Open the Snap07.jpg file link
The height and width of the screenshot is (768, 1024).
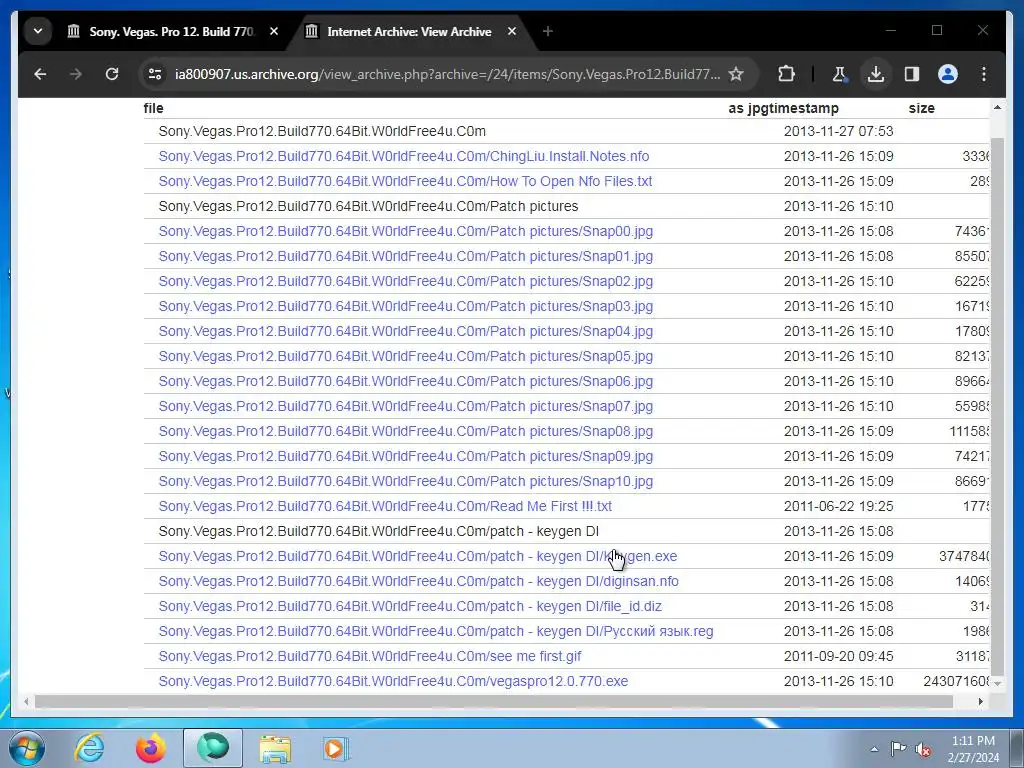[406, 406]
